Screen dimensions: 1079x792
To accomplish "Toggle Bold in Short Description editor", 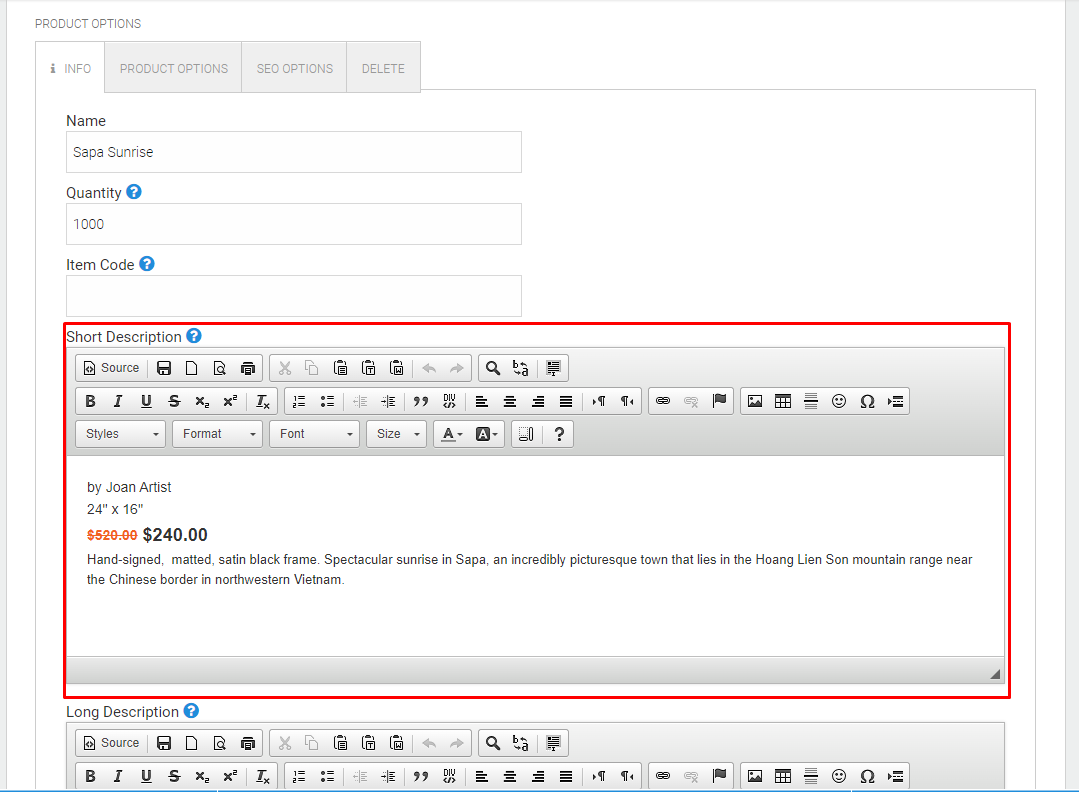I will (90, 401).
